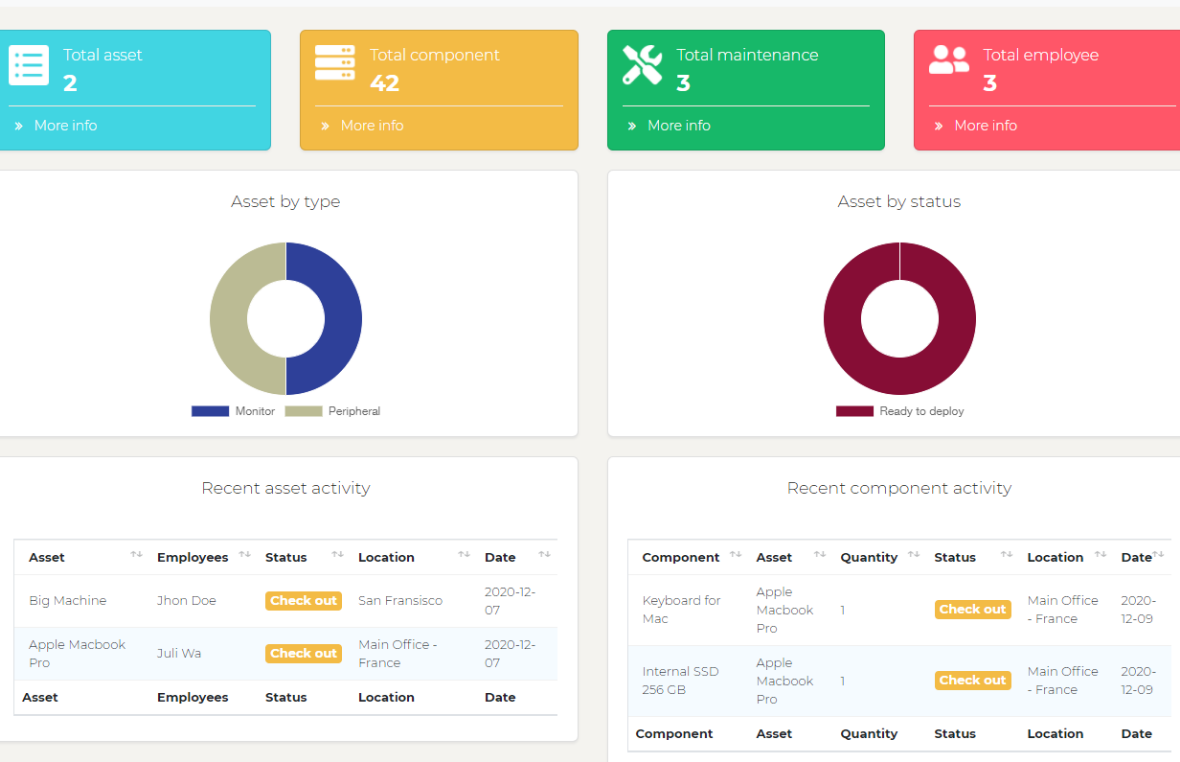Open More info under Total maintenance
This screenshot has height=762, width=1180.
tap(678, 125)
